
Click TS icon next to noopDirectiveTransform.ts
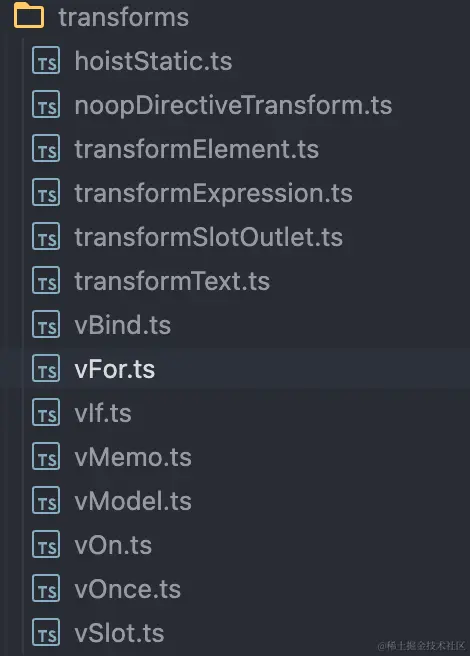pos(46,105)
